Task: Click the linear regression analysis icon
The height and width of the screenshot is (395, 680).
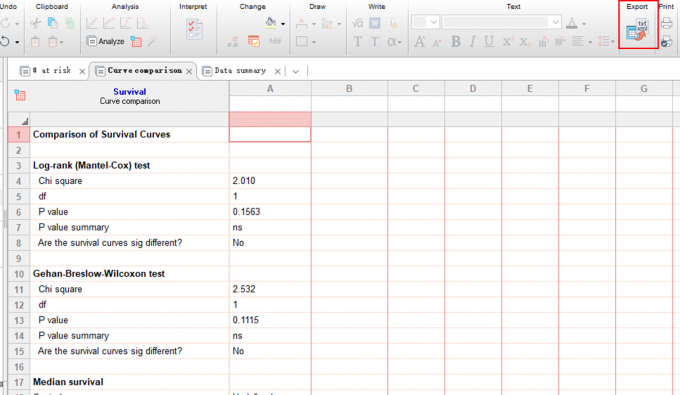Action: click(92, 23)
